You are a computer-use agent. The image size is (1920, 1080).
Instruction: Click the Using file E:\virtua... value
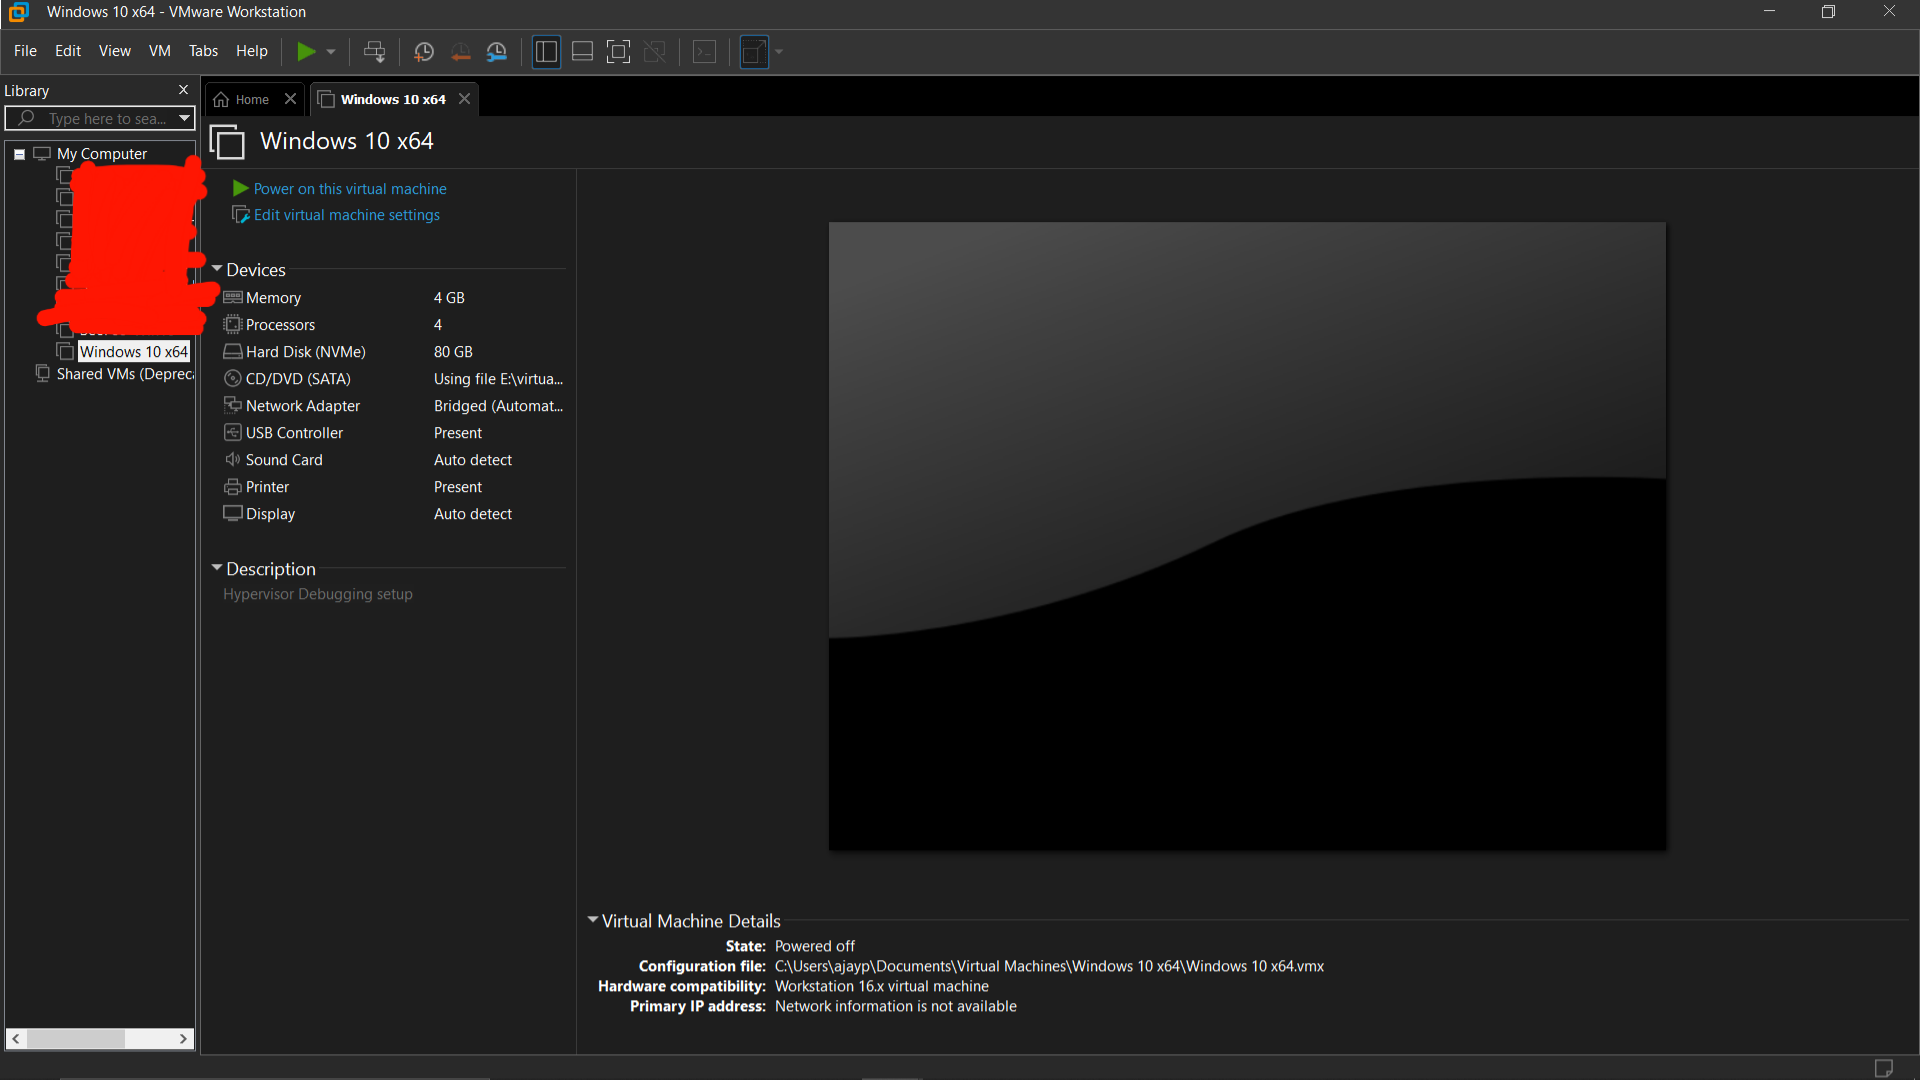498,379
